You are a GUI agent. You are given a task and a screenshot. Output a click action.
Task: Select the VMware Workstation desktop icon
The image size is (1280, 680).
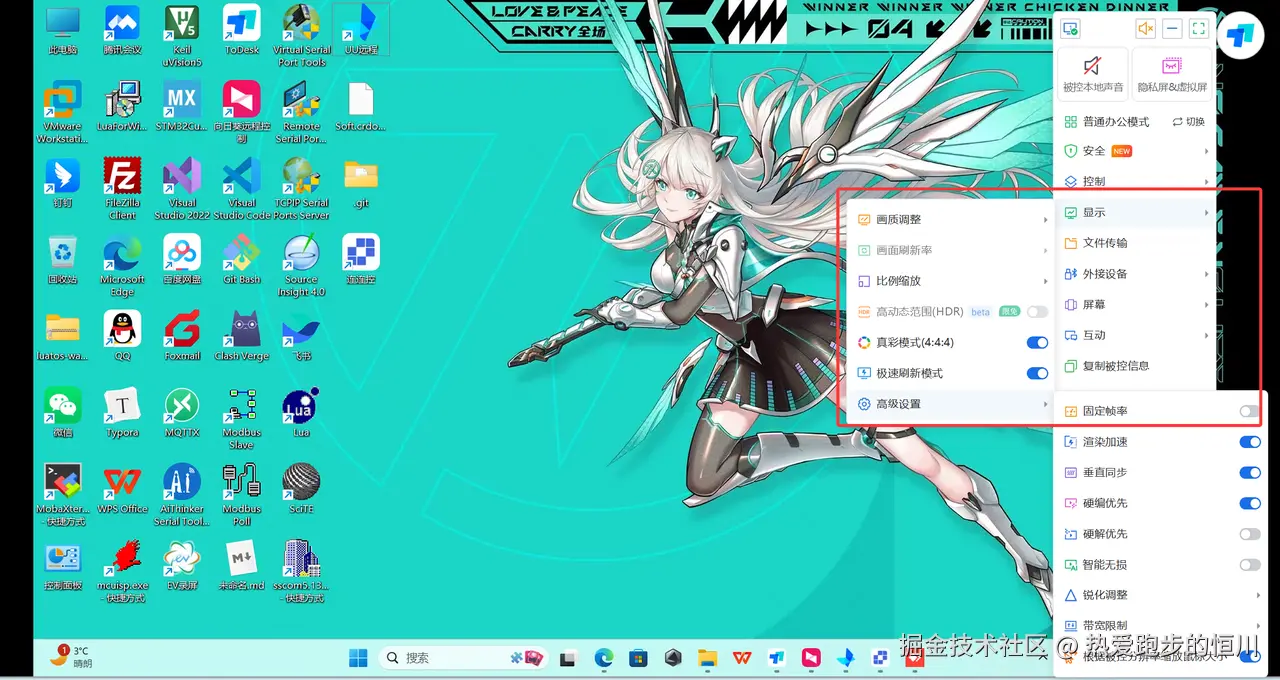[x=62, y=112]
